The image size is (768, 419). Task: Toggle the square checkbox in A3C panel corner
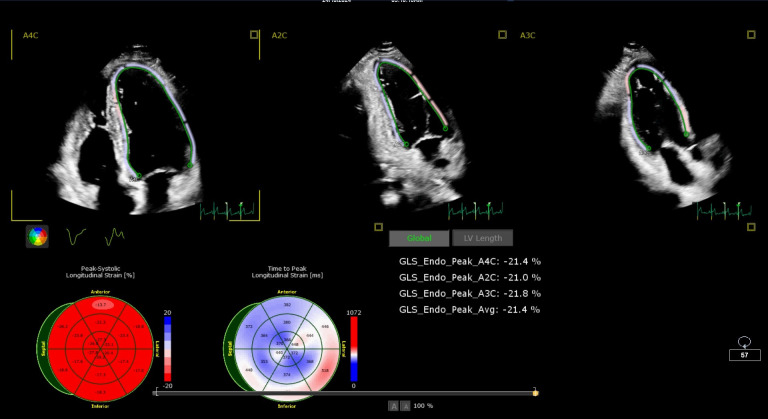coord(751,35)
